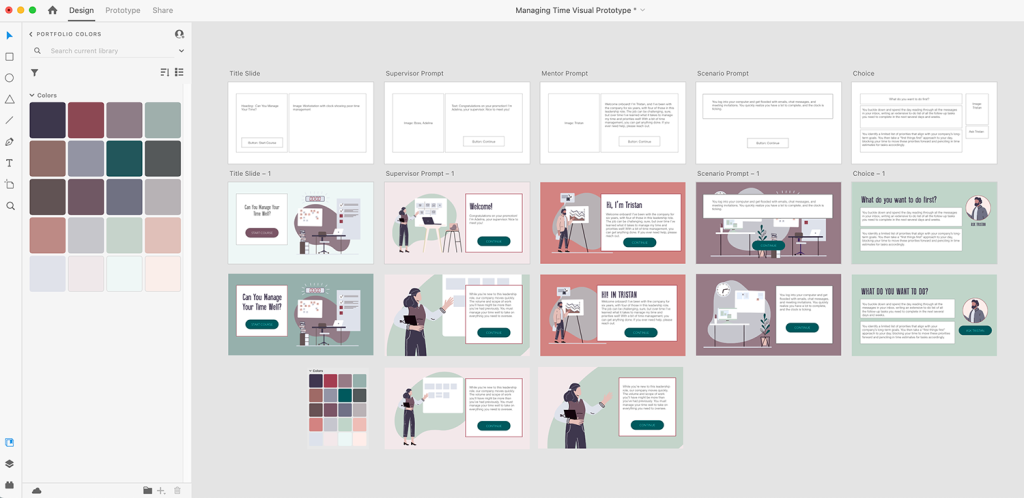Go back from Portfolio Colors library
Screen dimensions: 1024x498
click(31, 34)
